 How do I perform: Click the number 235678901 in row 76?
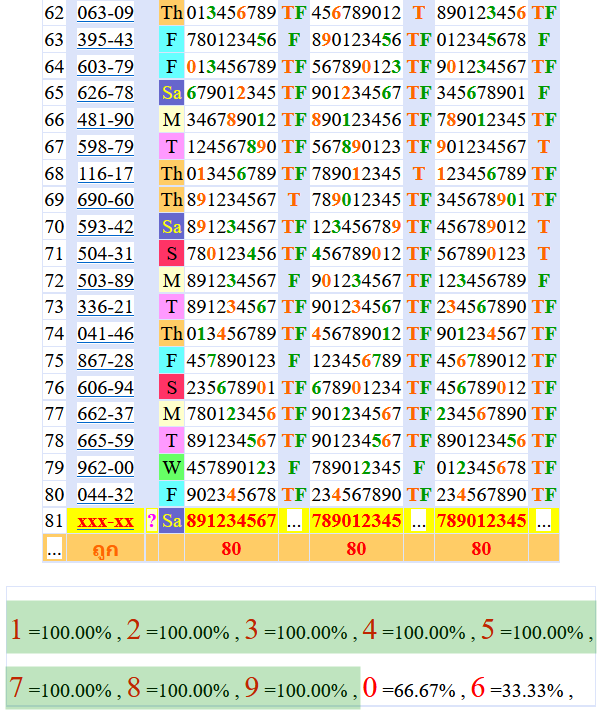pos(231,388)
